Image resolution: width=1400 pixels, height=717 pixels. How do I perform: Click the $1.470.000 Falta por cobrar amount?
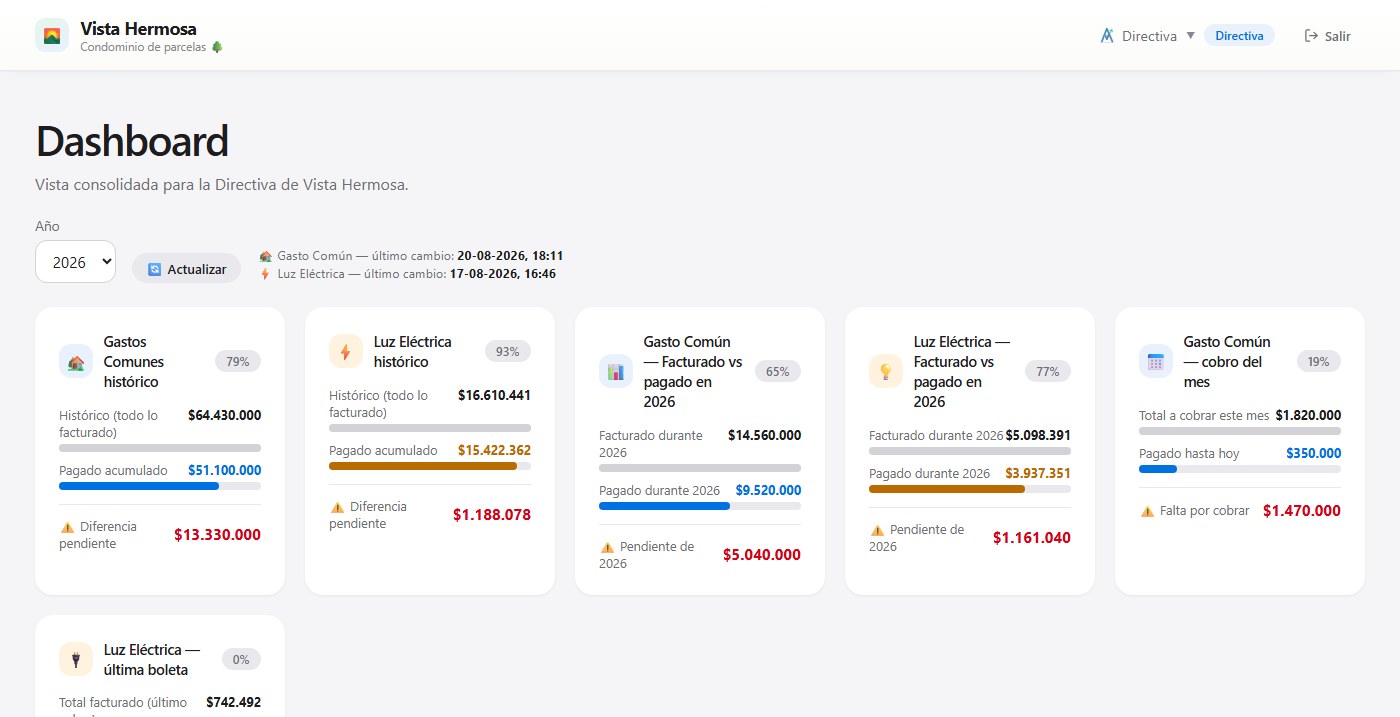[x=1302, y=511]
